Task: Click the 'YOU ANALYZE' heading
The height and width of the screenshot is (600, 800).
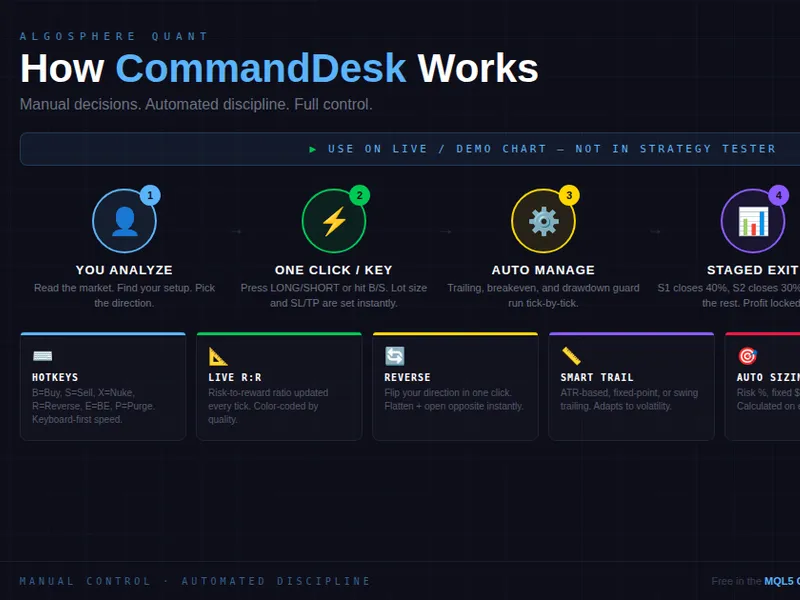Action: tap(124, 270)
